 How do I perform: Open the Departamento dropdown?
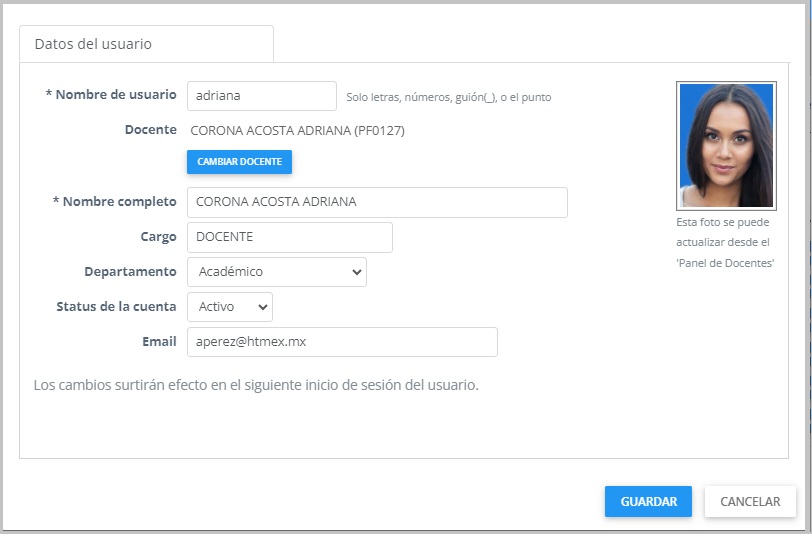(276, 272)
